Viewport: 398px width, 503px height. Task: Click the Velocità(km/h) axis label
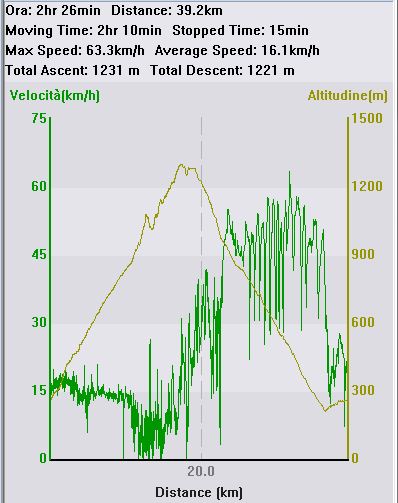[55, 96]
